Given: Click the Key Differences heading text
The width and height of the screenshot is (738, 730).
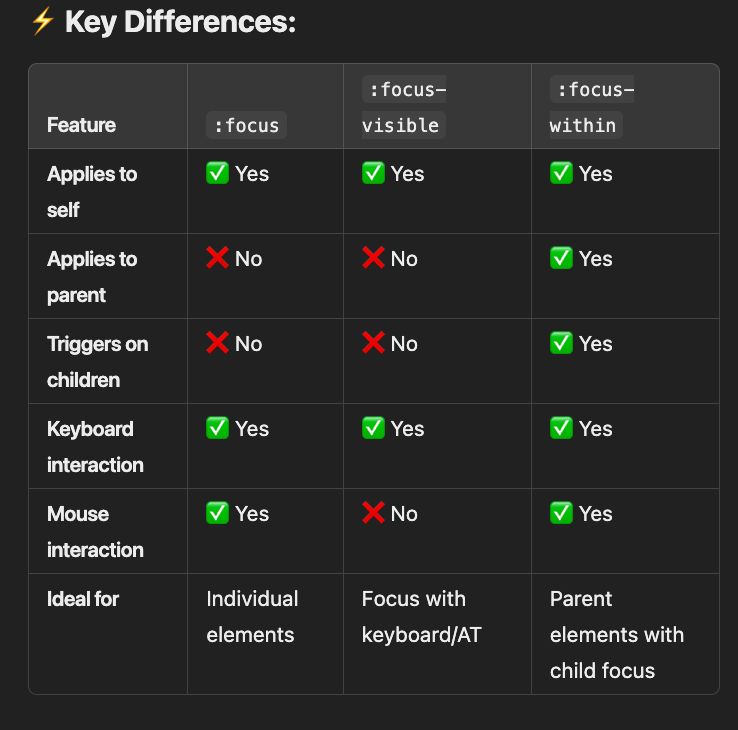Looking at the screenshot, I should (180, 21).
